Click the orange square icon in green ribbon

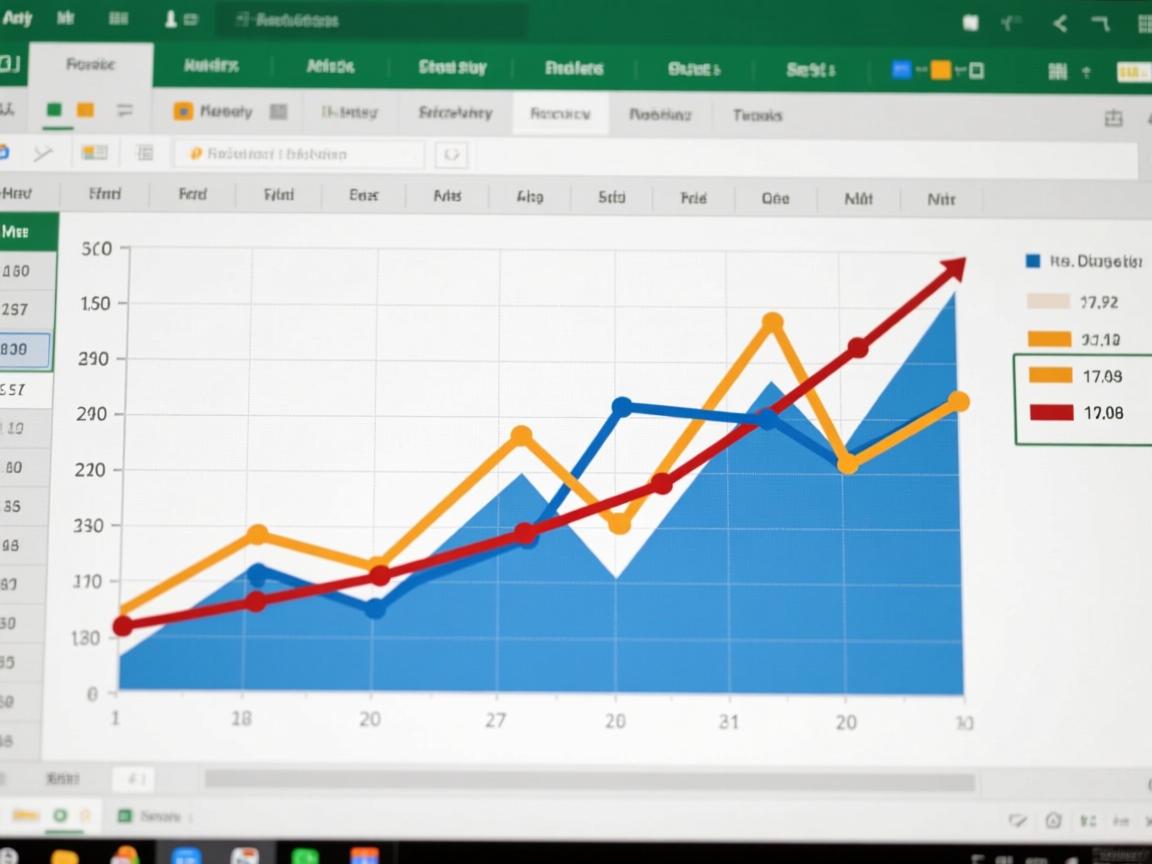[x=940, y=69]
